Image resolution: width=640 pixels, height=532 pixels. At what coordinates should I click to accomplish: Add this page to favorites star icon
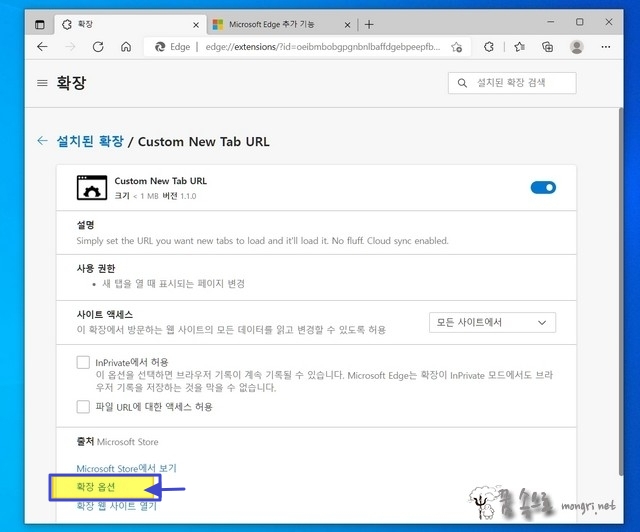[x=457, y=47]
